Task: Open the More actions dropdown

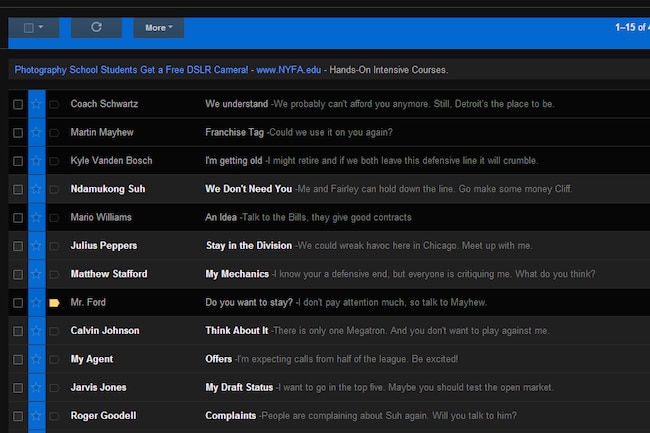Action: click(158, 28)
